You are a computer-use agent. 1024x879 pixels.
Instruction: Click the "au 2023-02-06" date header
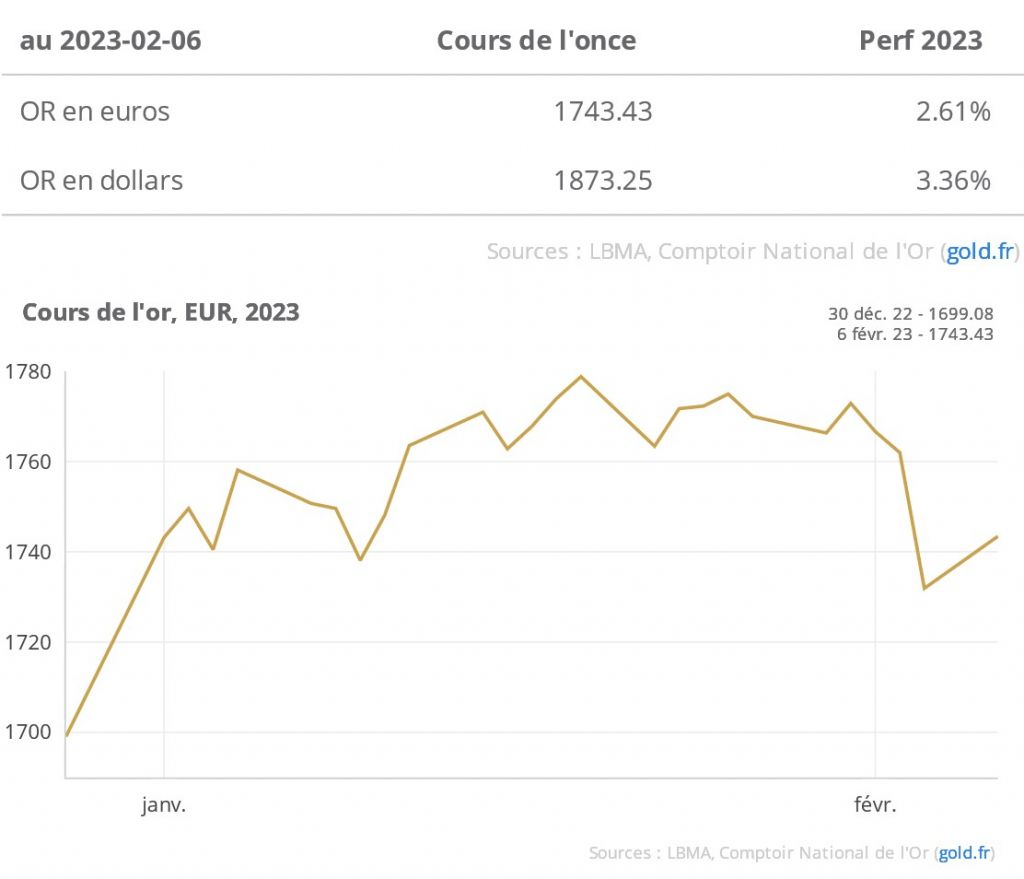[110, 41]
